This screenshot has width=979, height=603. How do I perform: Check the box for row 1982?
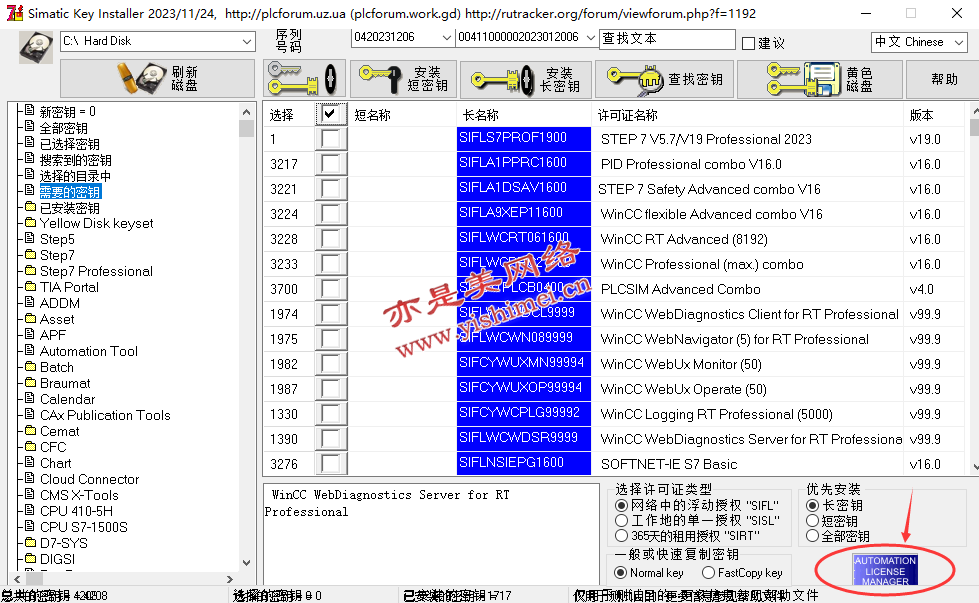click(330, 363)
